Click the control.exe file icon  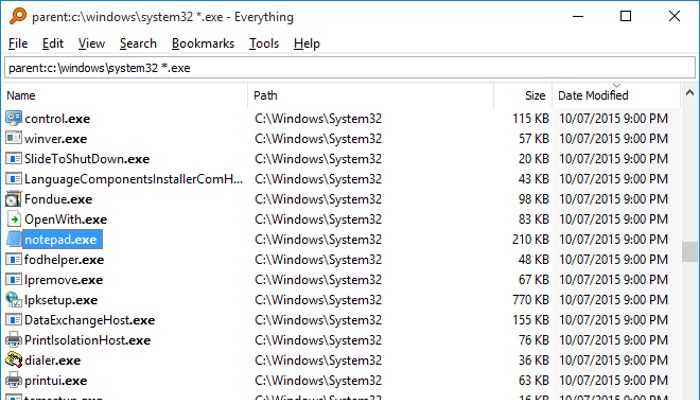[x=13, y=118]
